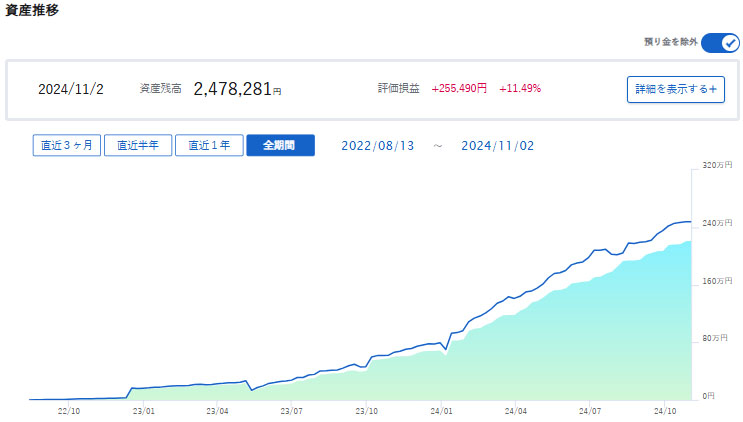Click the 23/04 label on chart axis
This screenshot has width=743, height=422.
click(217, 410)
